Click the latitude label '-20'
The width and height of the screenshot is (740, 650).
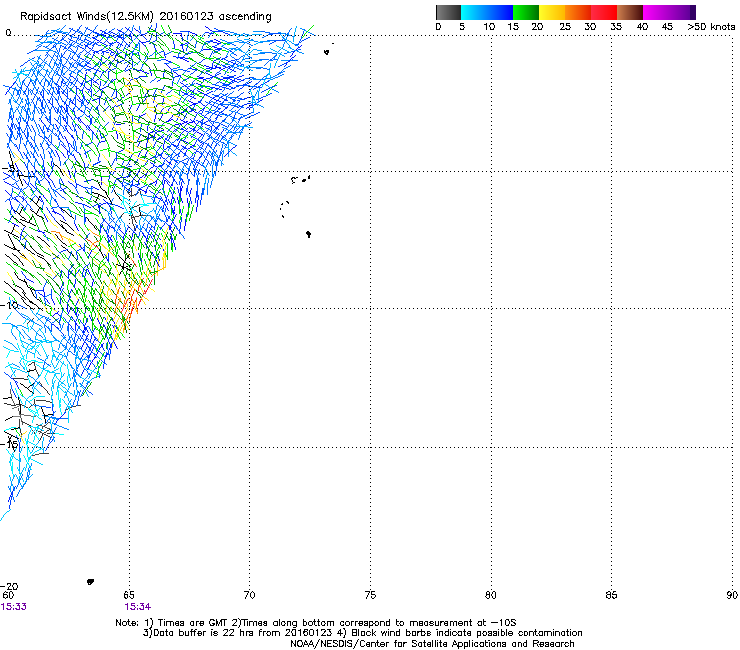pos(9,587)
